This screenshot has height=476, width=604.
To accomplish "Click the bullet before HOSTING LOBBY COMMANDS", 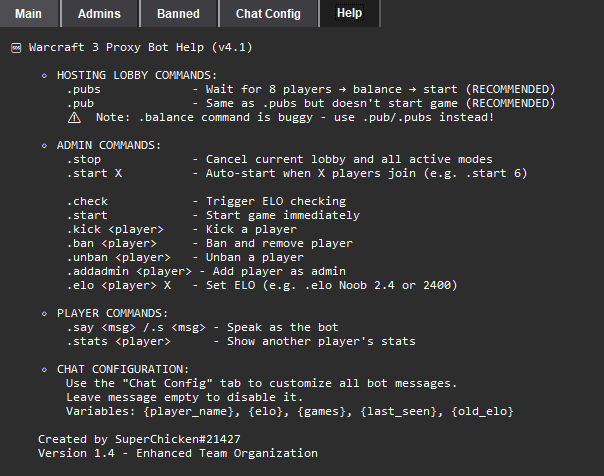I will click(x=44, y=75).
